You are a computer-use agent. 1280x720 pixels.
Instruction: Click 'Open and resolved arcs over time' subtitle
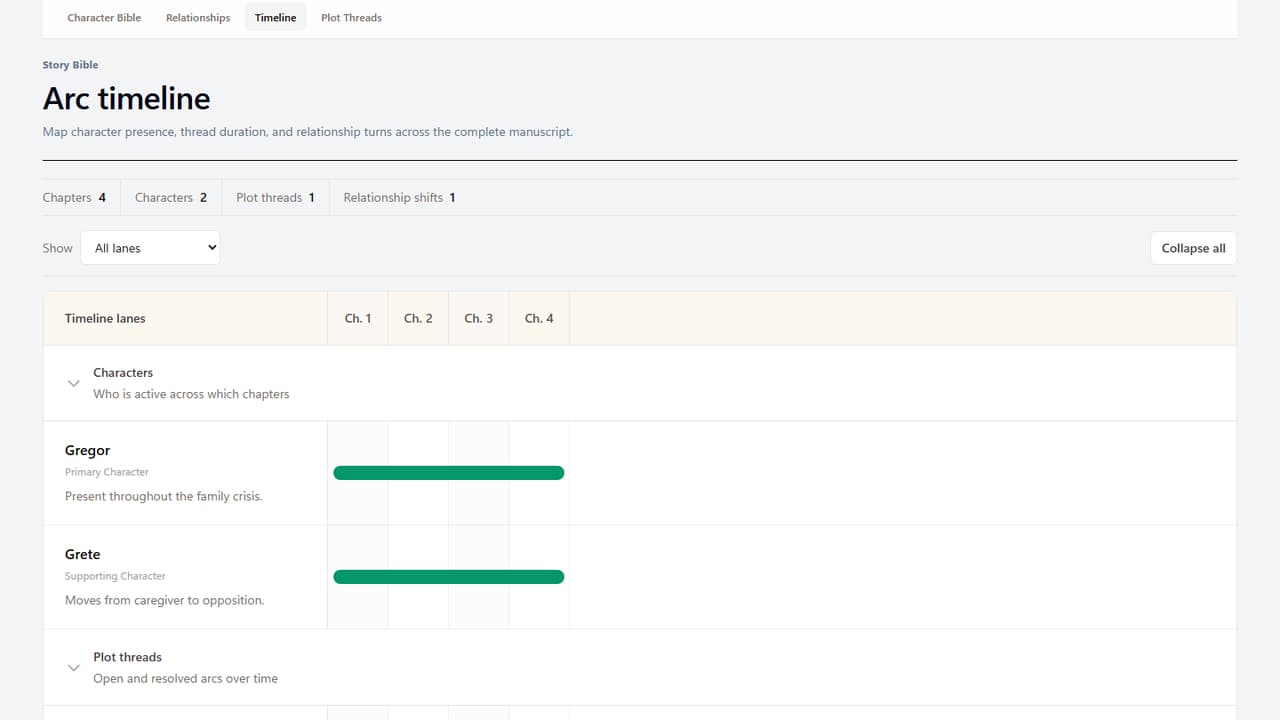coord(185,679)
